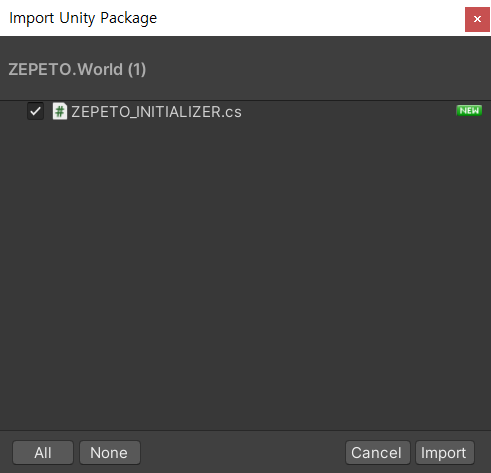Deselect everything using the None button
This screenshot has height=473, width=491.
[110, 453]
